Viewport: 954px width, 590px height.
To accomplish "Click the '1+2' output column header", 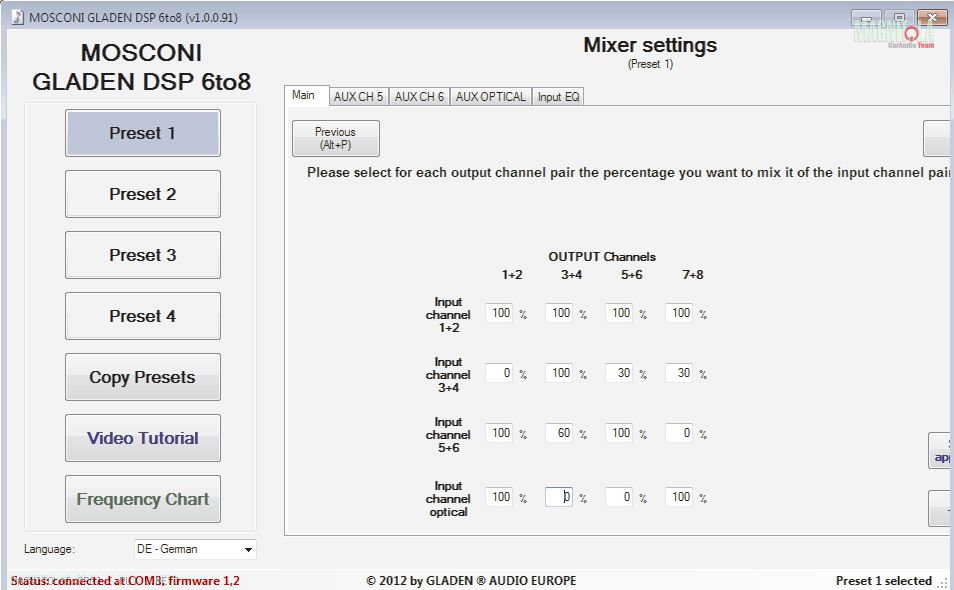I will [x=512, y=275].
